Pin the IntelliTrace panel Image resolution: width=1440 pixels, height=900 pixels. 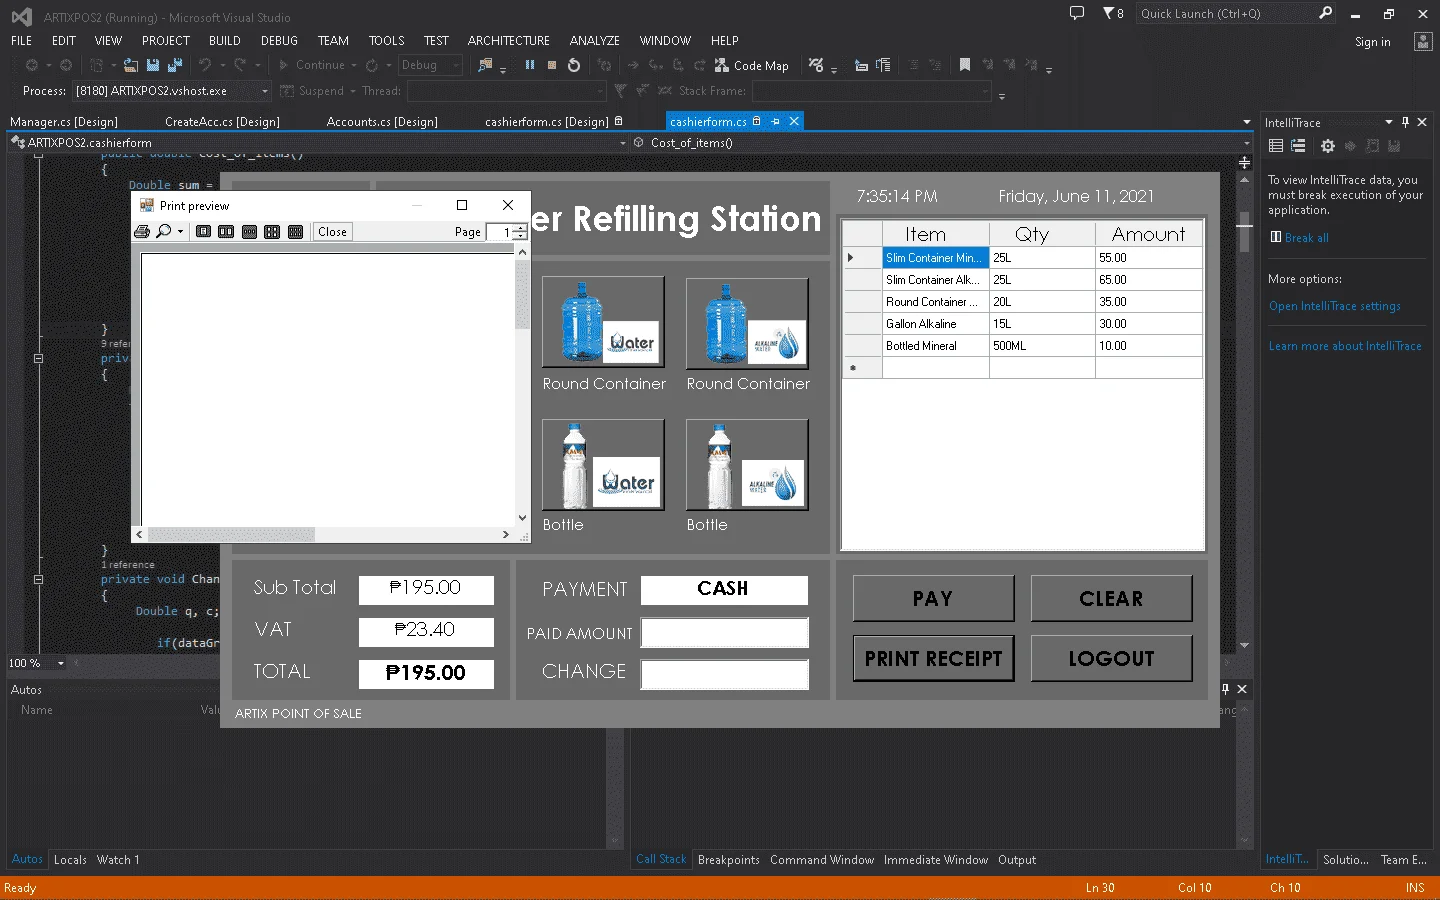pyautogui.click(x=1405, y=122)
